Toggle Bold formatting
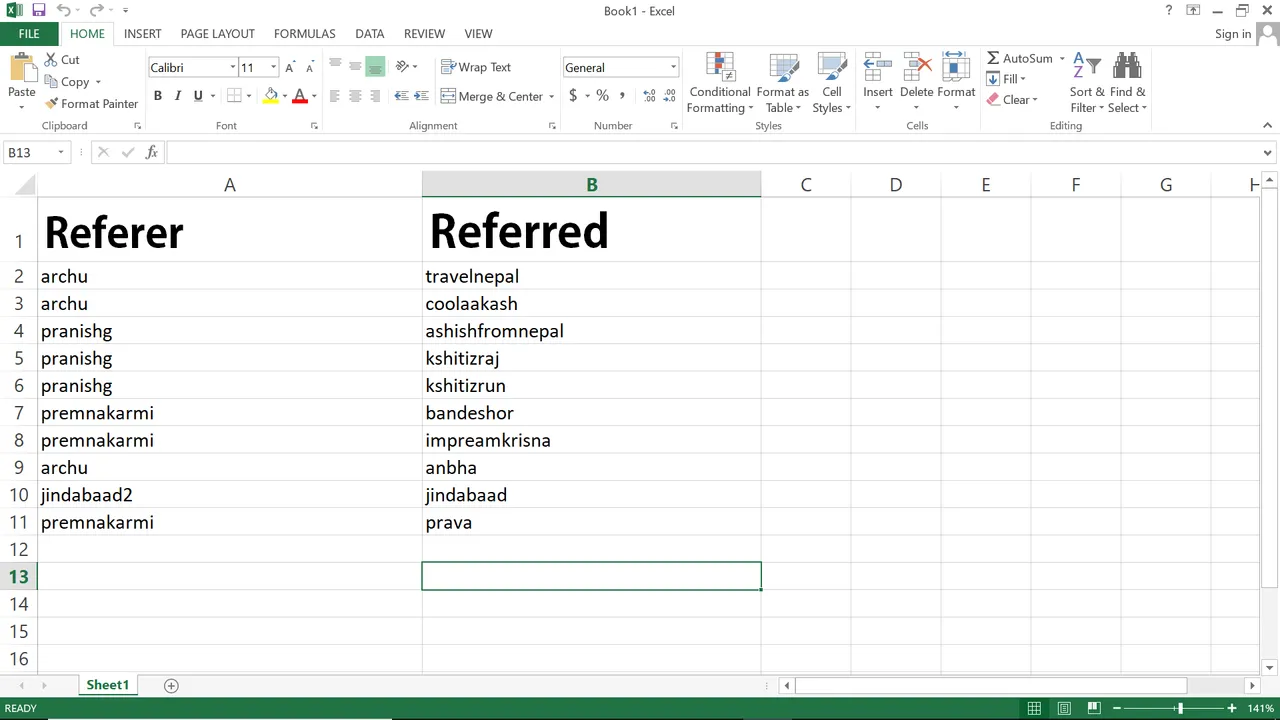Viewport: 1280px width, 720px height. tap(158, 96)
